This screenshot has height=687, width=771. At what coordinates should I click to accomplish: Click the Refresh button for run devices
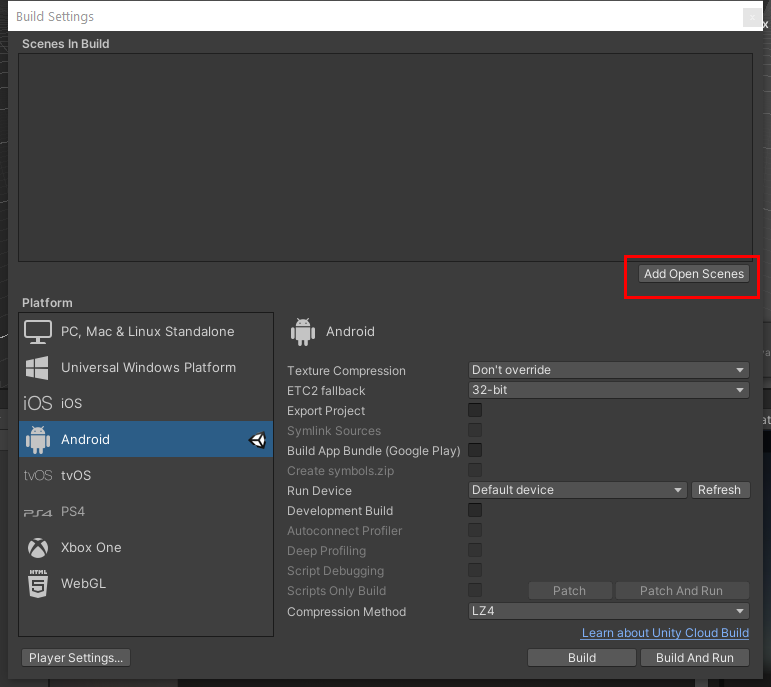tap(719, 490)
